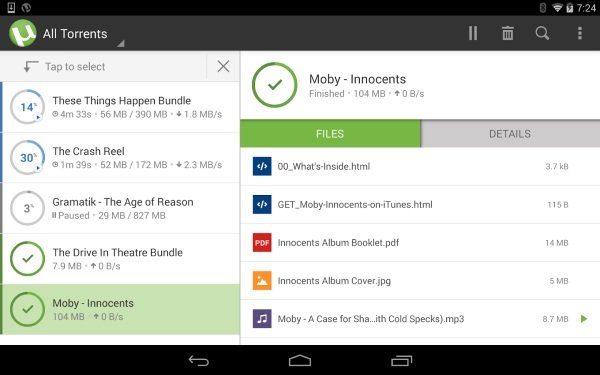Delete torrent with the trash icon
Screen dimensions: 600x375
pos(507,33)
